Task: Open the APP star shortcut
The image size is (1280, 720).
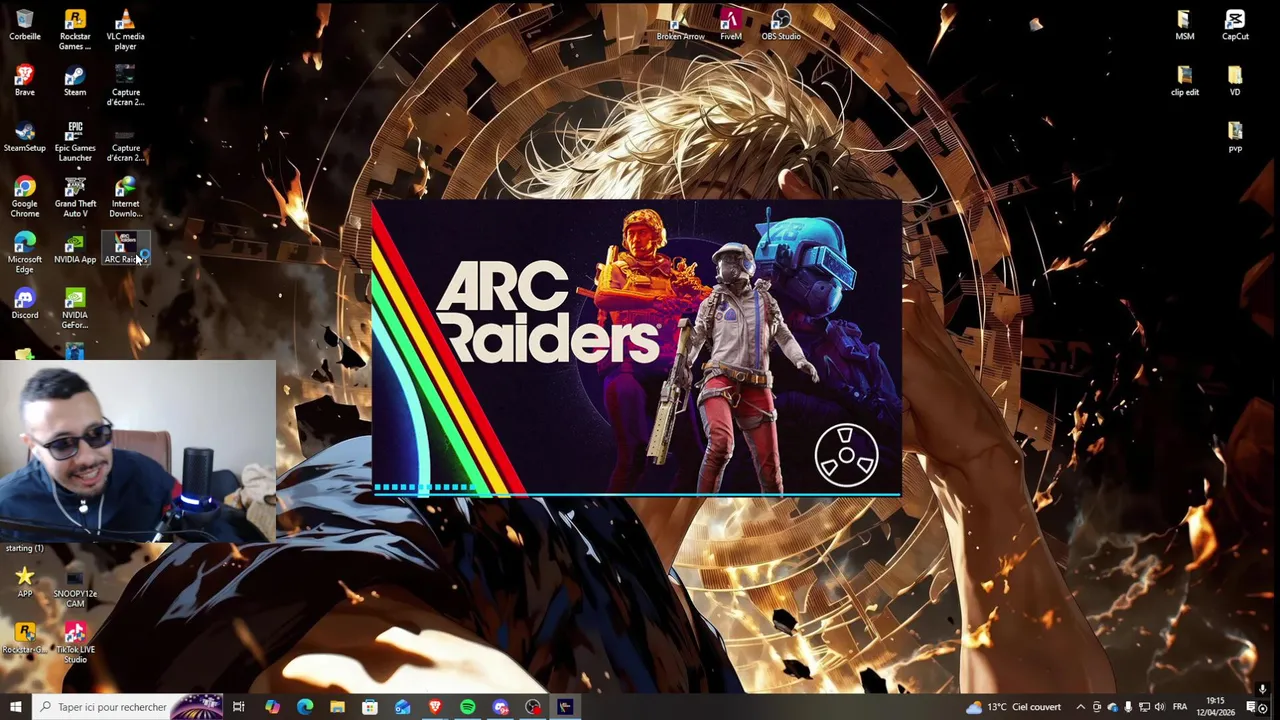Action: click(x=25, y=582)
